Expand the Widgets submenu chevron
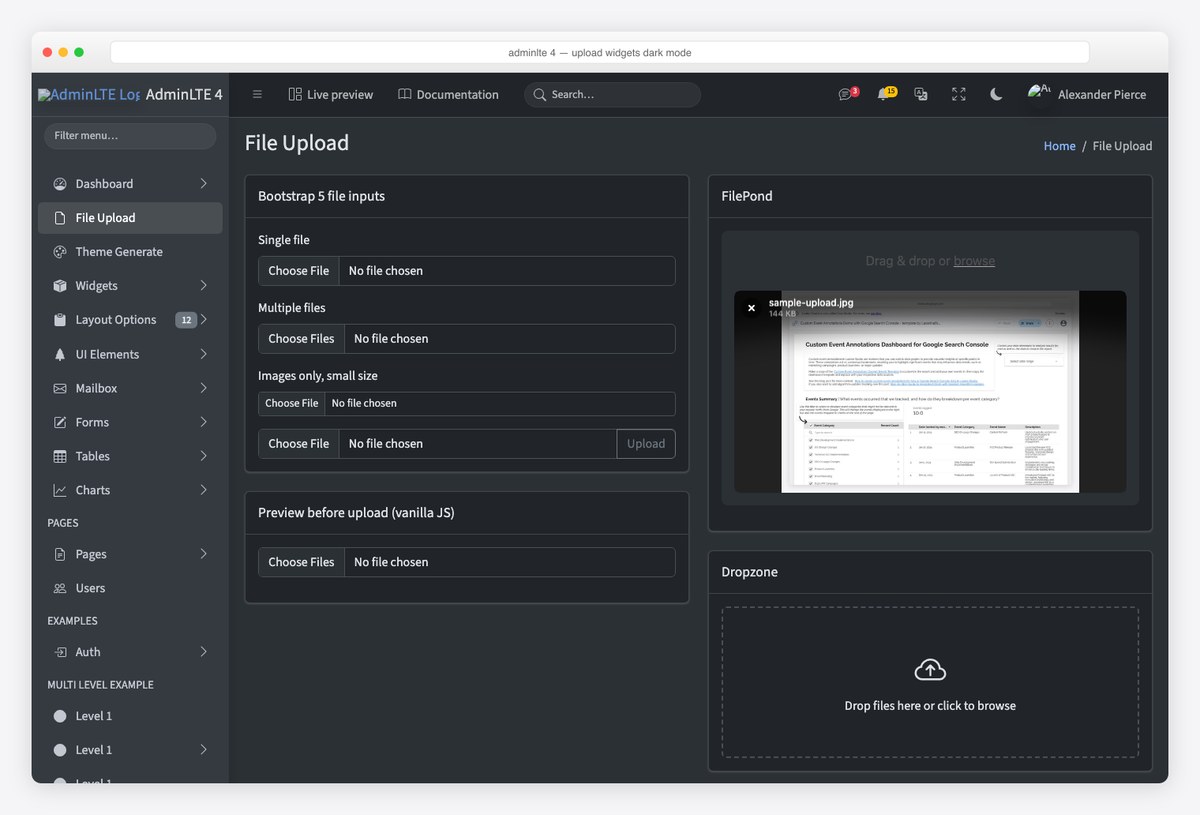The height and width of the screenshot is (815, 1200). (x=203, y=285)
